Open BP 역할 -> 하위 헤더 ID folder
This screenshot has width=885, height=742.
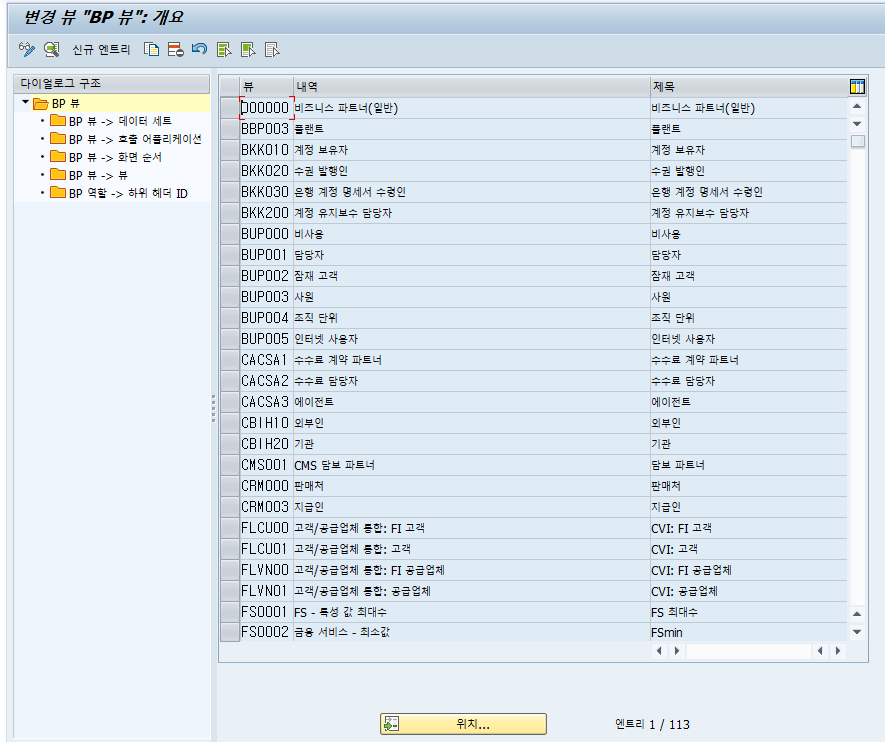119,193
